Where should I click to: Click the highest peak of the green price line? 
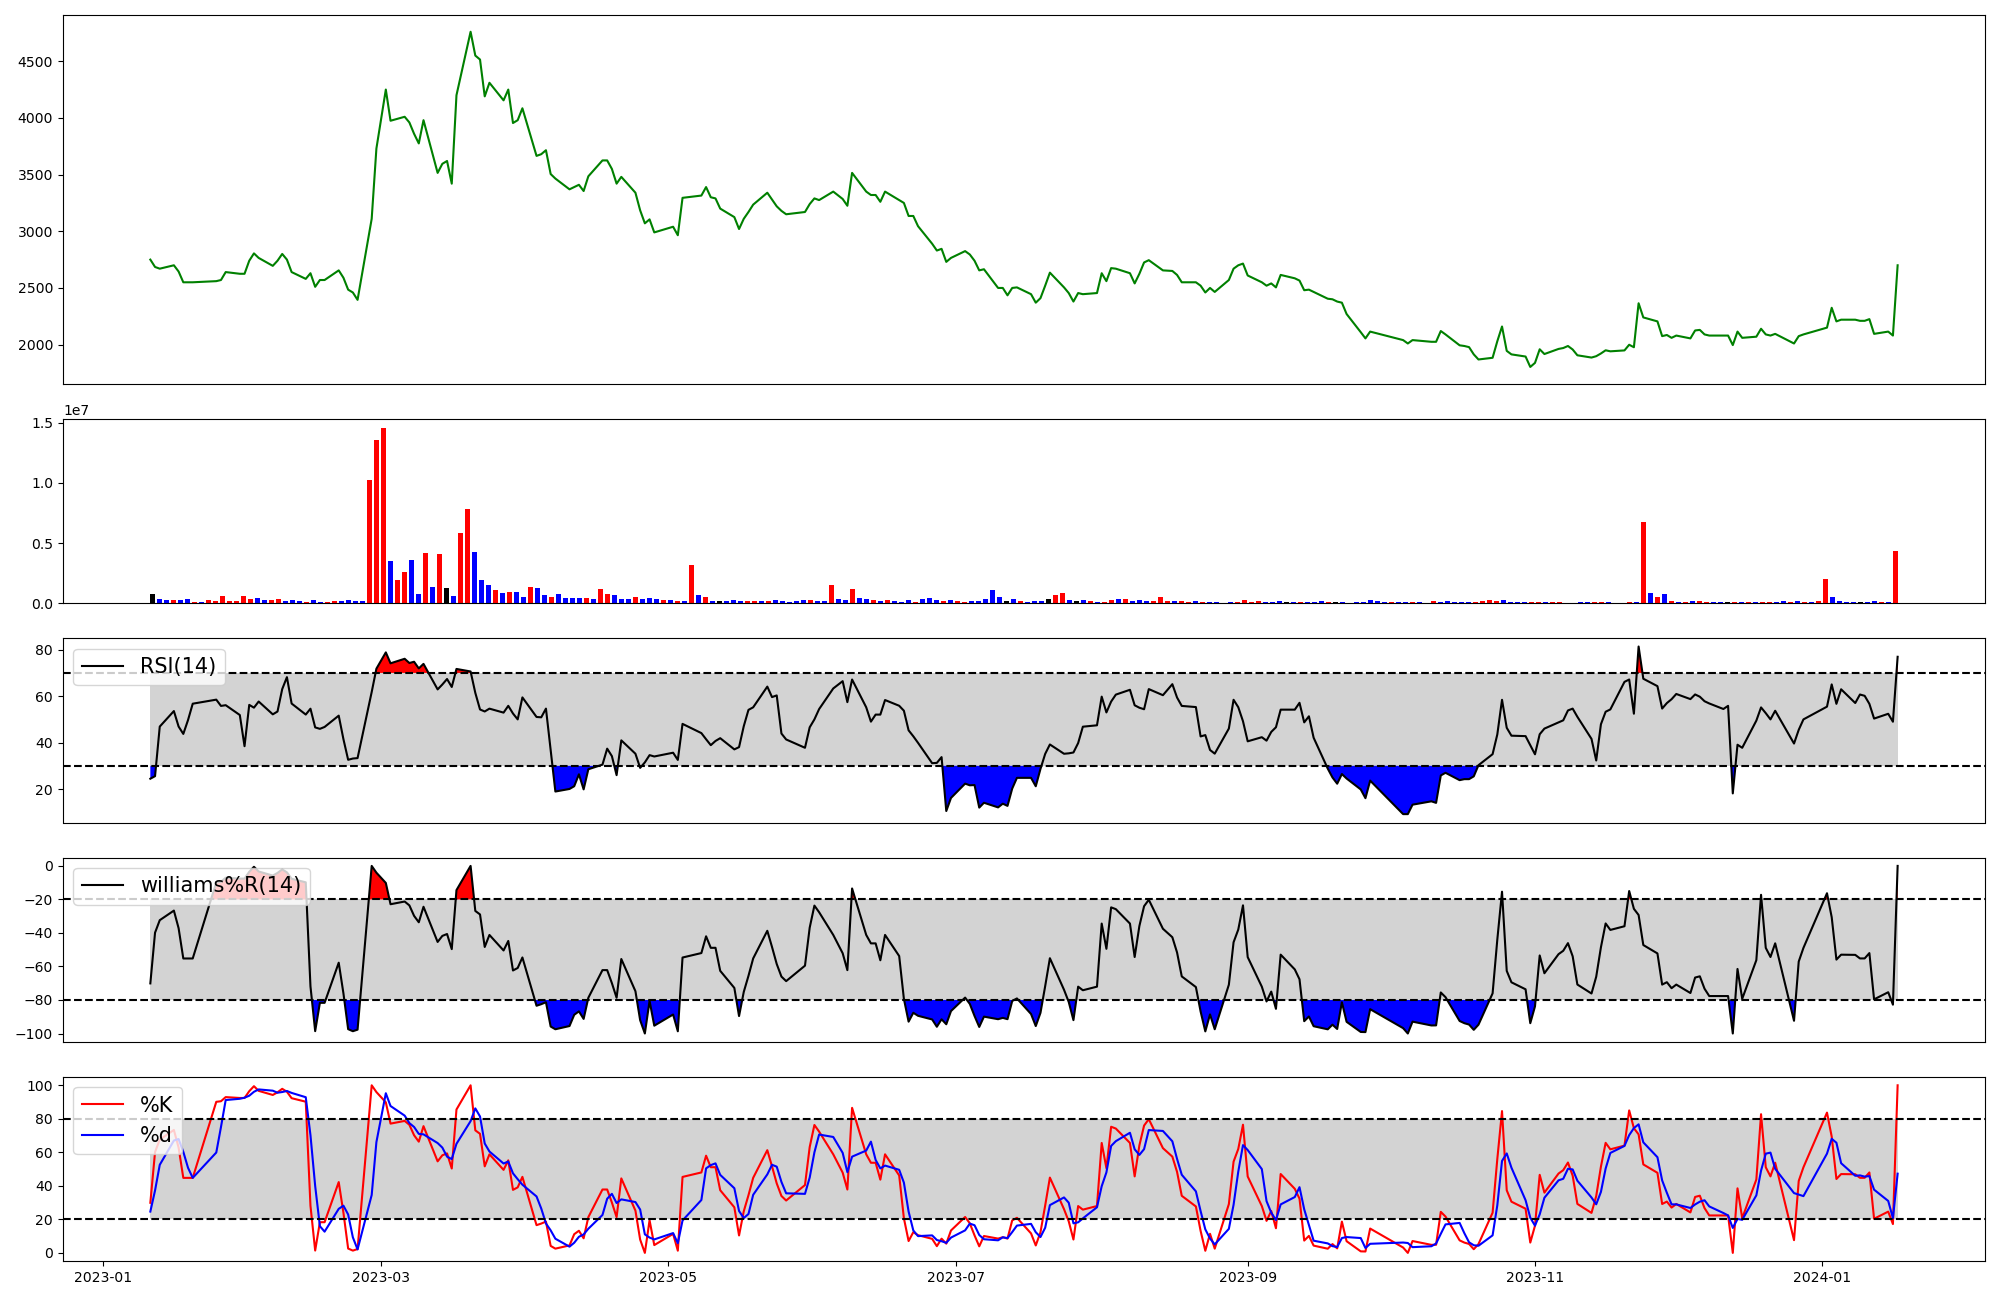[x=470, y=33]
